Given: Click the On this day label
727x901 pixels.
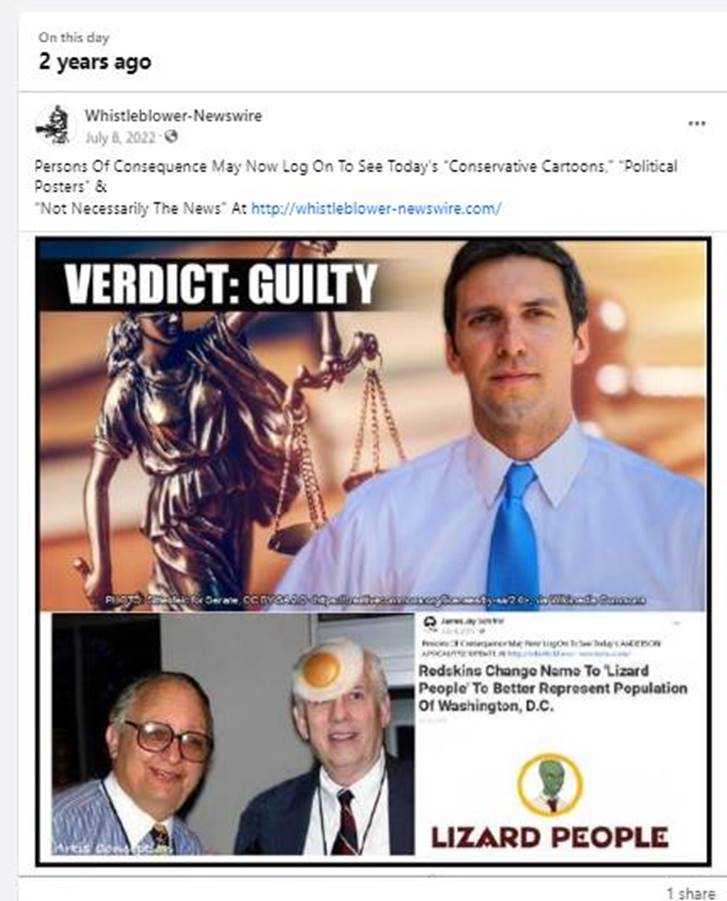Looking at the screenshot, I should pyautogui.click(x=74, y=37).
